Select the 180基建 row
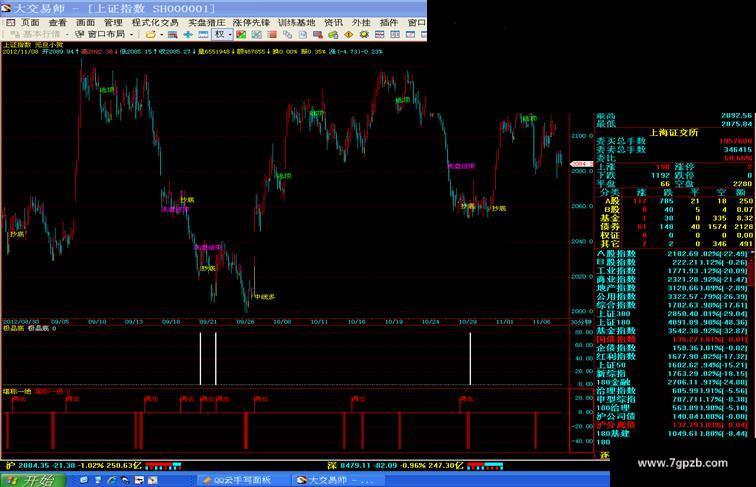 [x=674, y=433]
